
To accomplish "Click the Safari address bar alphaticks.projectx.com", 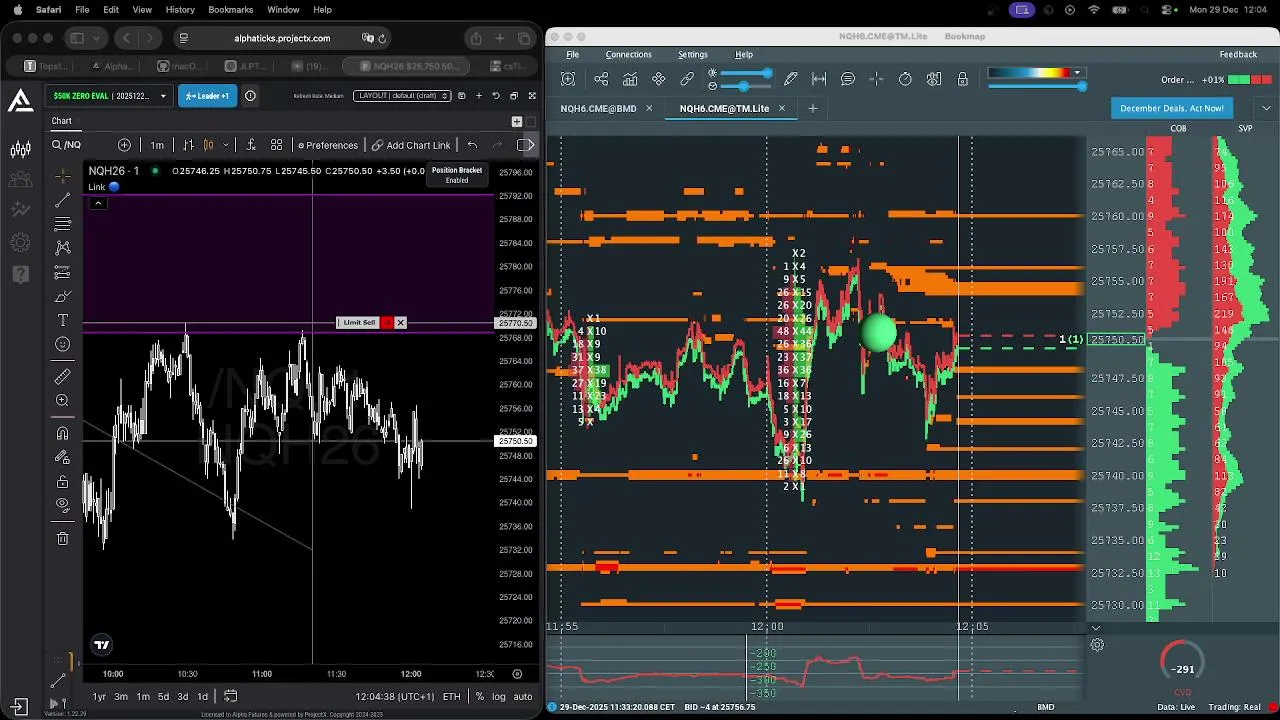I will coord(281,38).
